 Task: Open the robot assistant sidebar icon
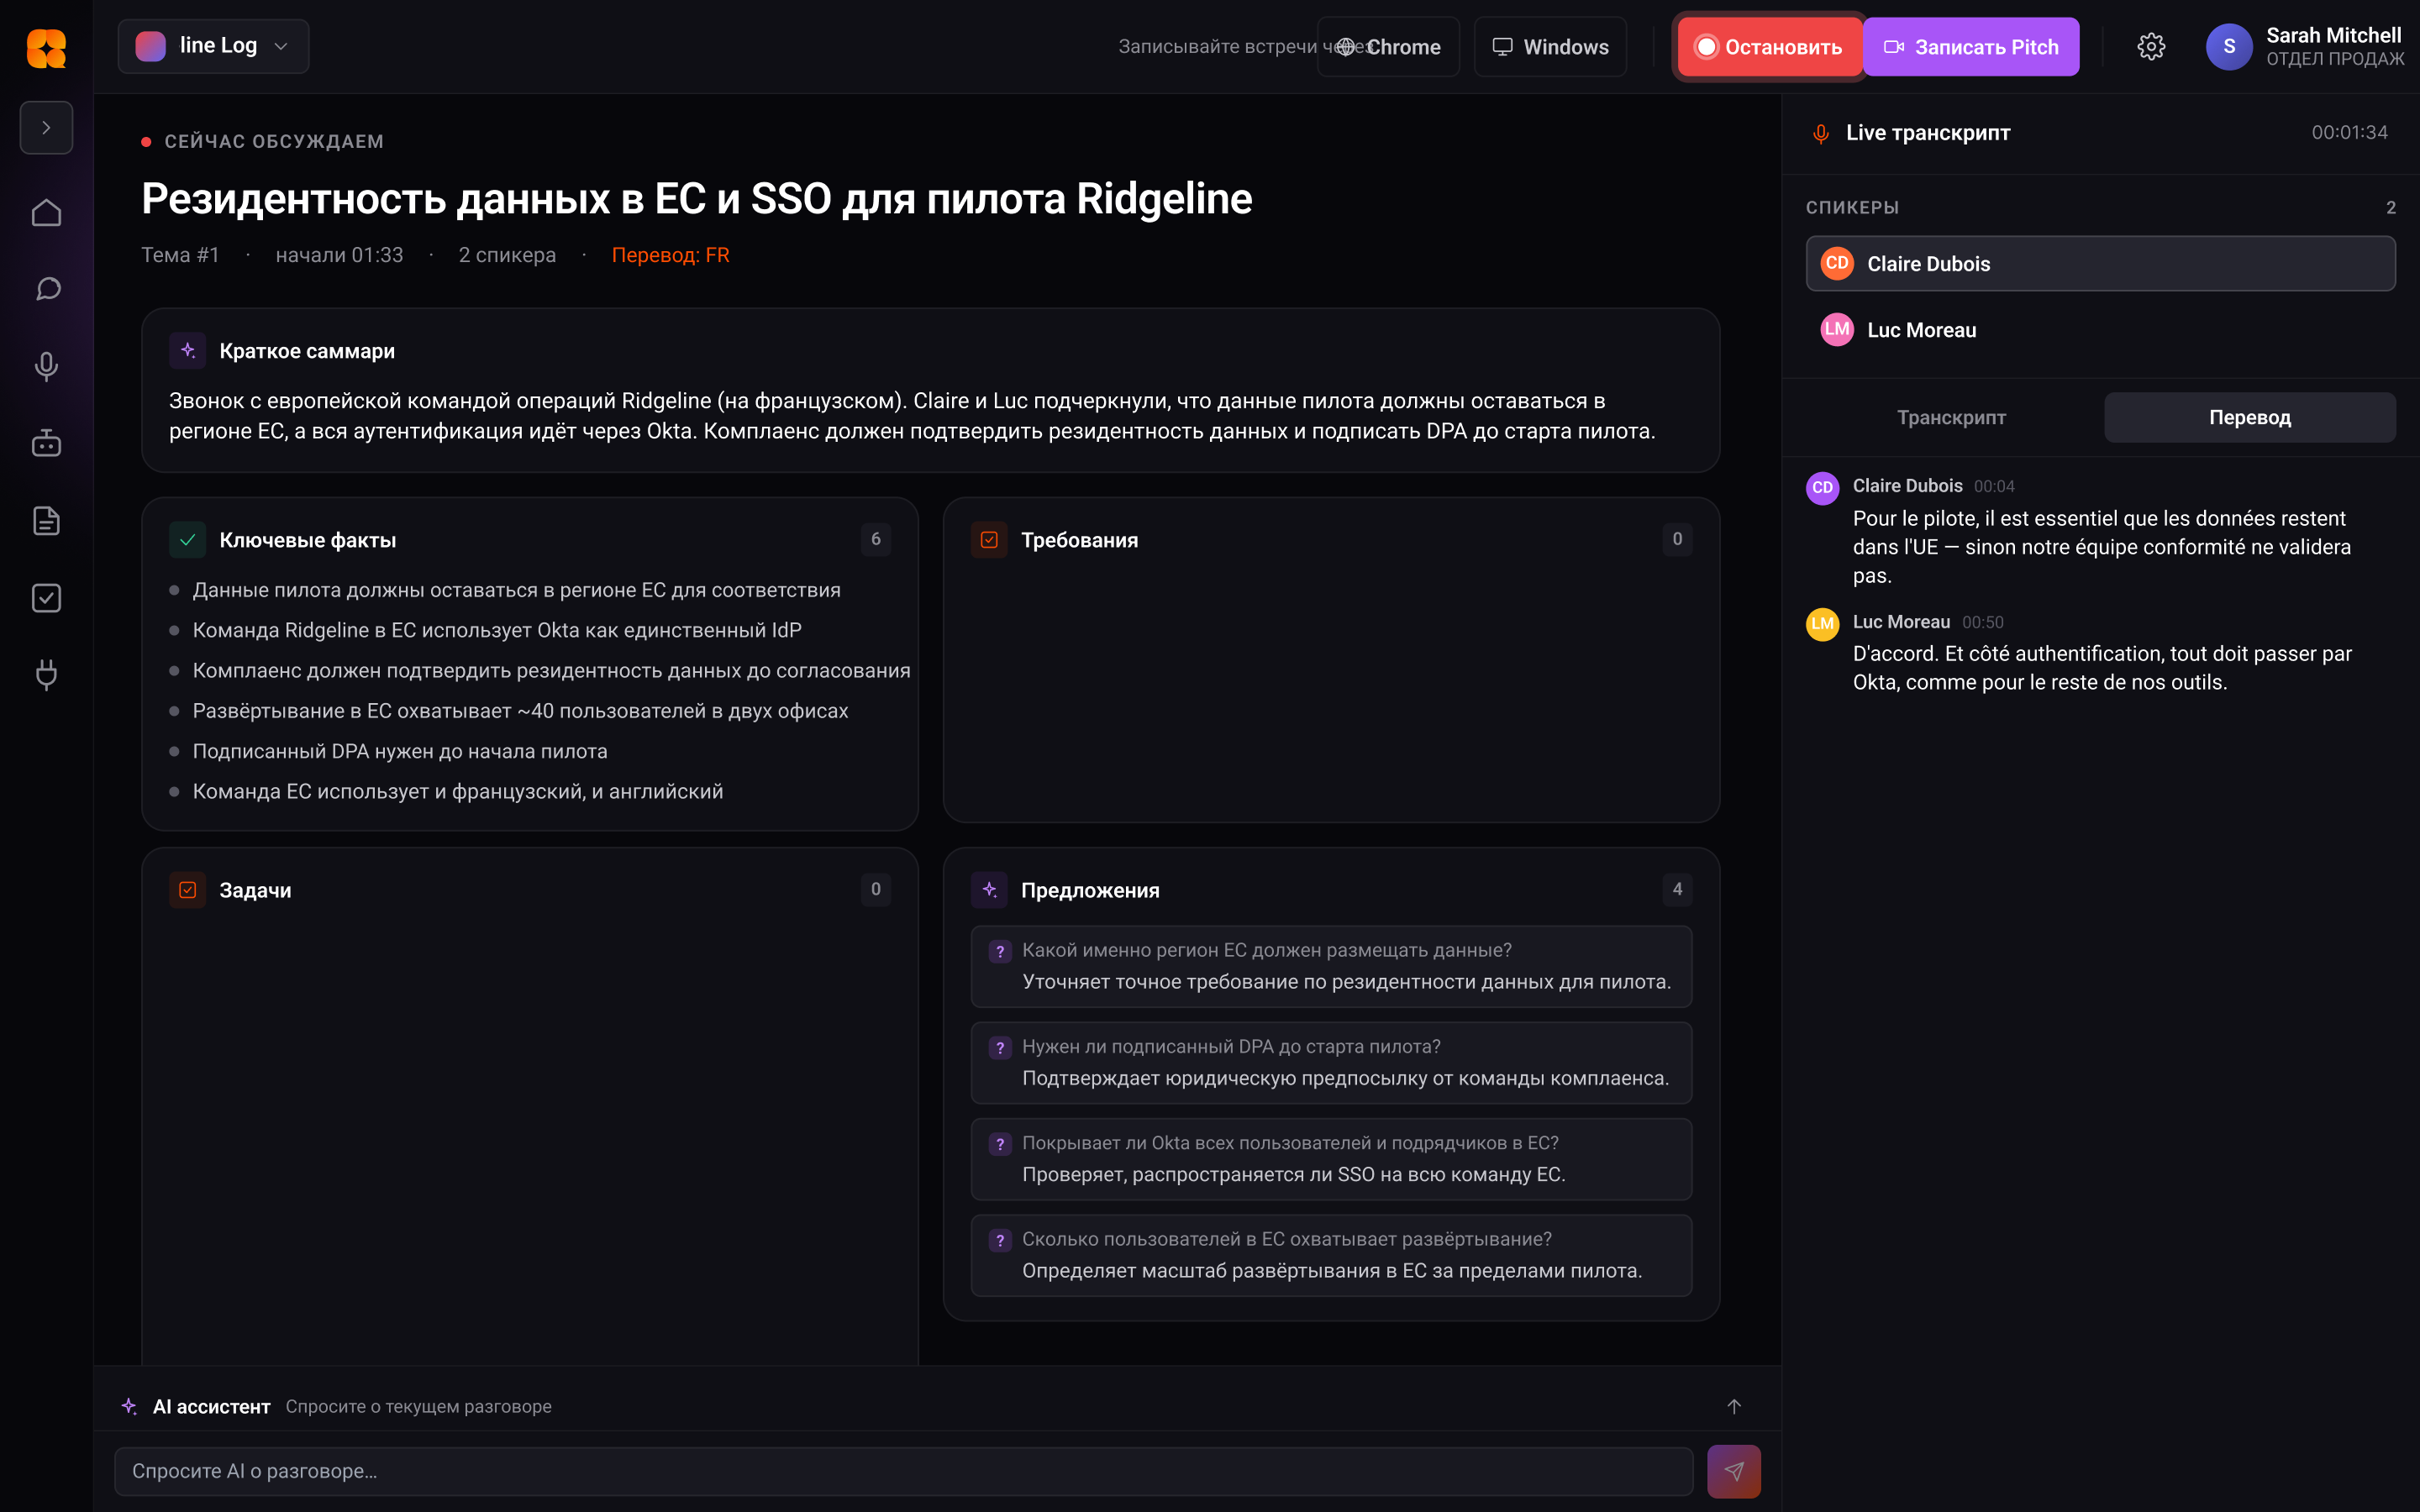tap(46, 443)
